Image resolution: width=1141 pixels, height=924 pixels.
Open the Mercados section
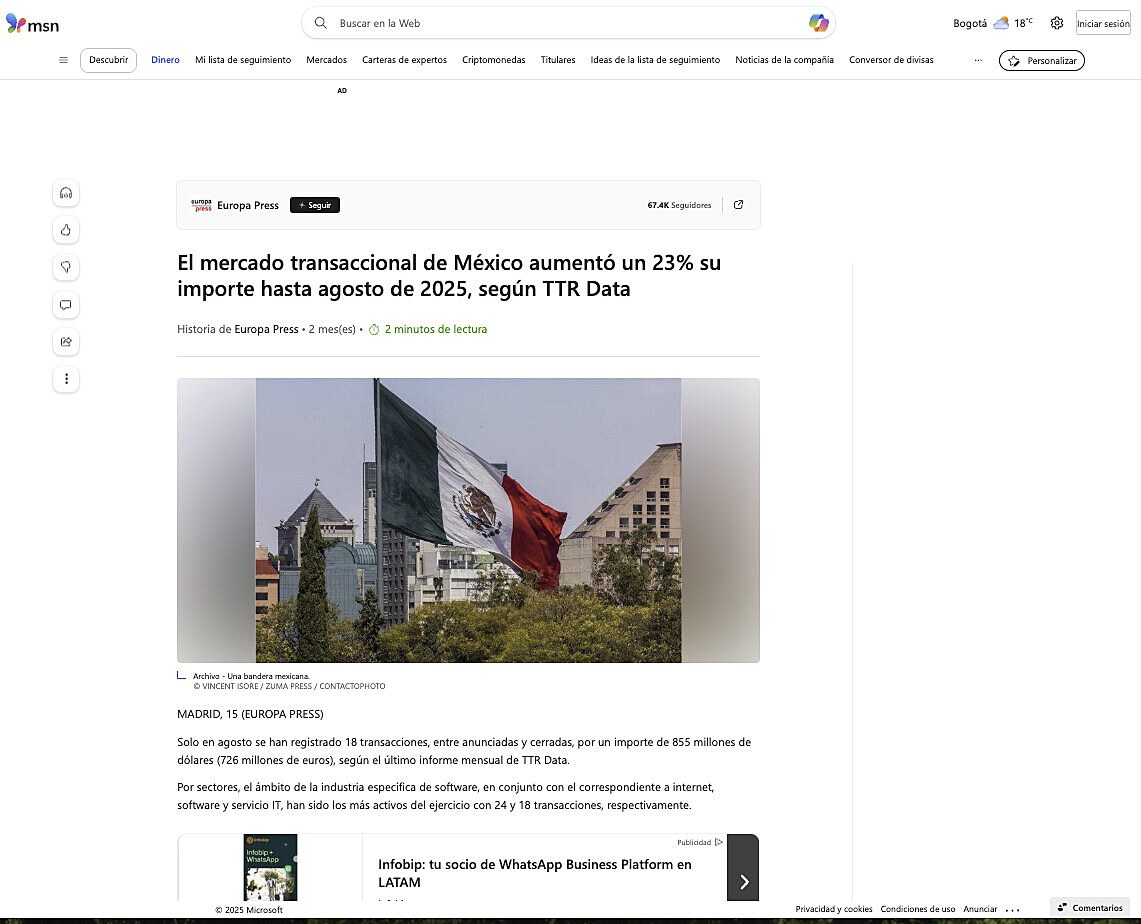(x=326, y=60)
